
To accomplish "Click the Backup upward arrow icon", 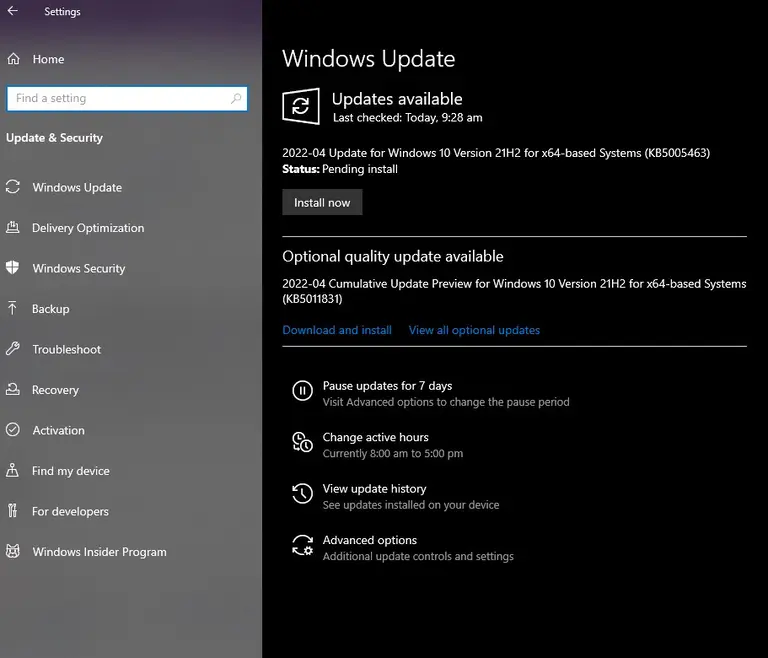I will coord(13,308).
